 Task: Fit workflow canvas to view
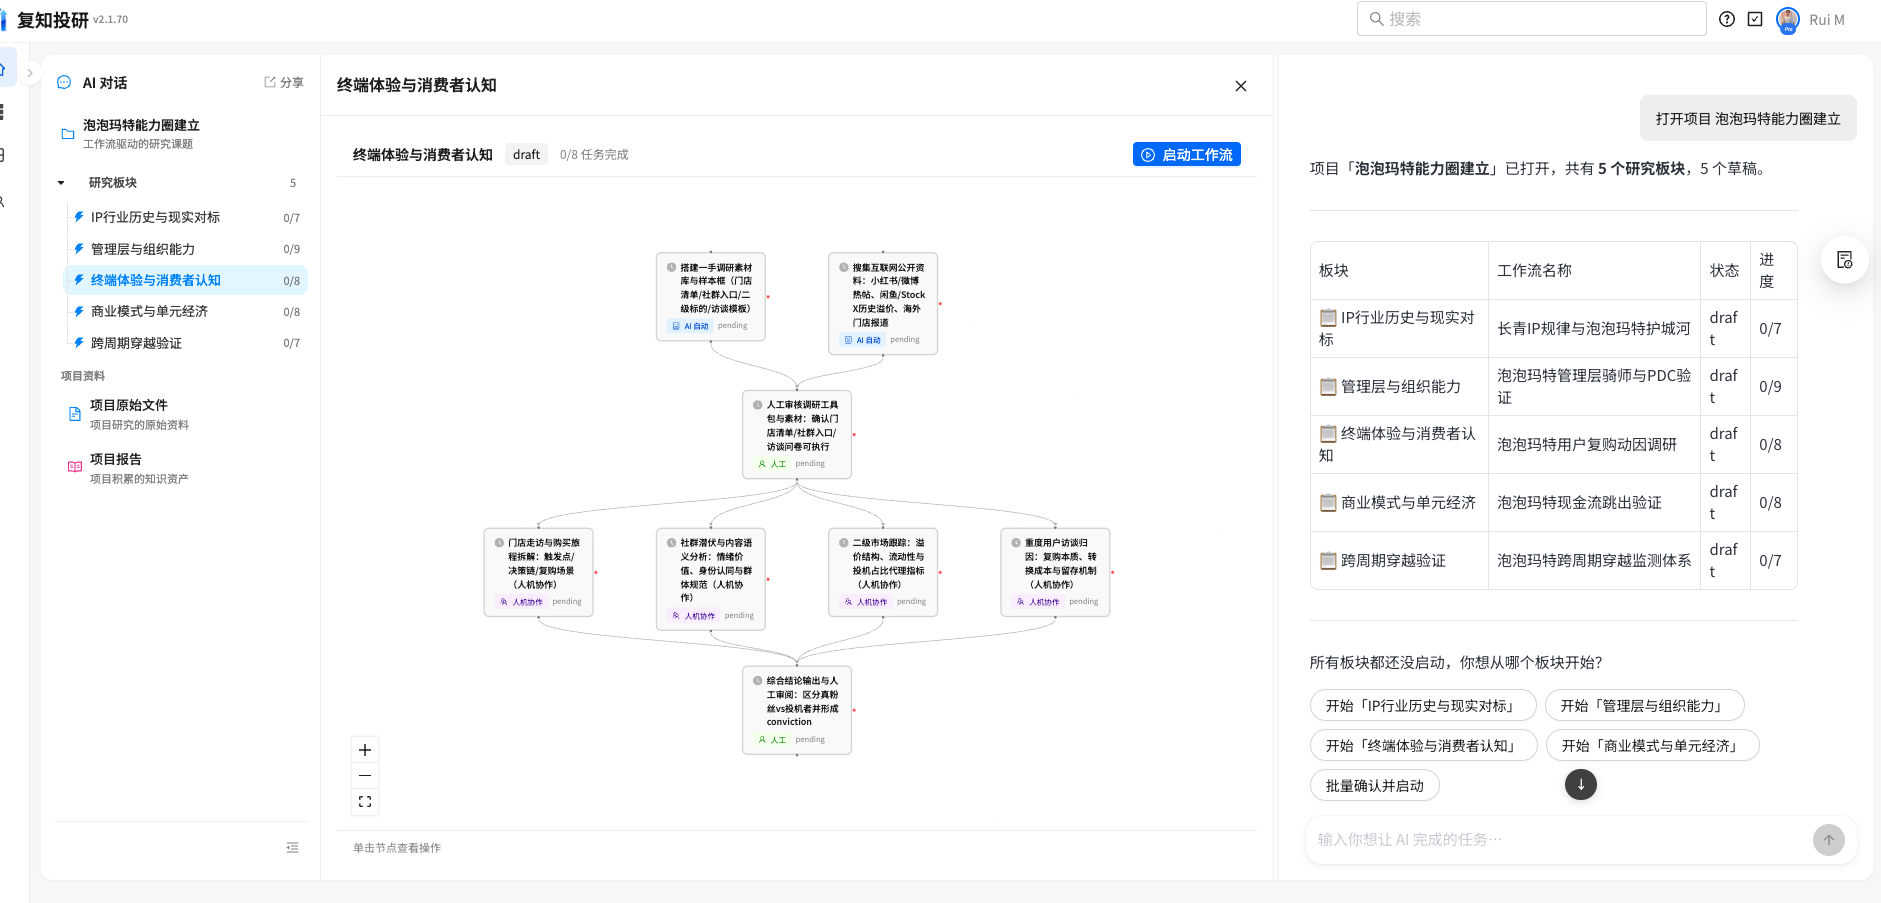coord(365,802)
